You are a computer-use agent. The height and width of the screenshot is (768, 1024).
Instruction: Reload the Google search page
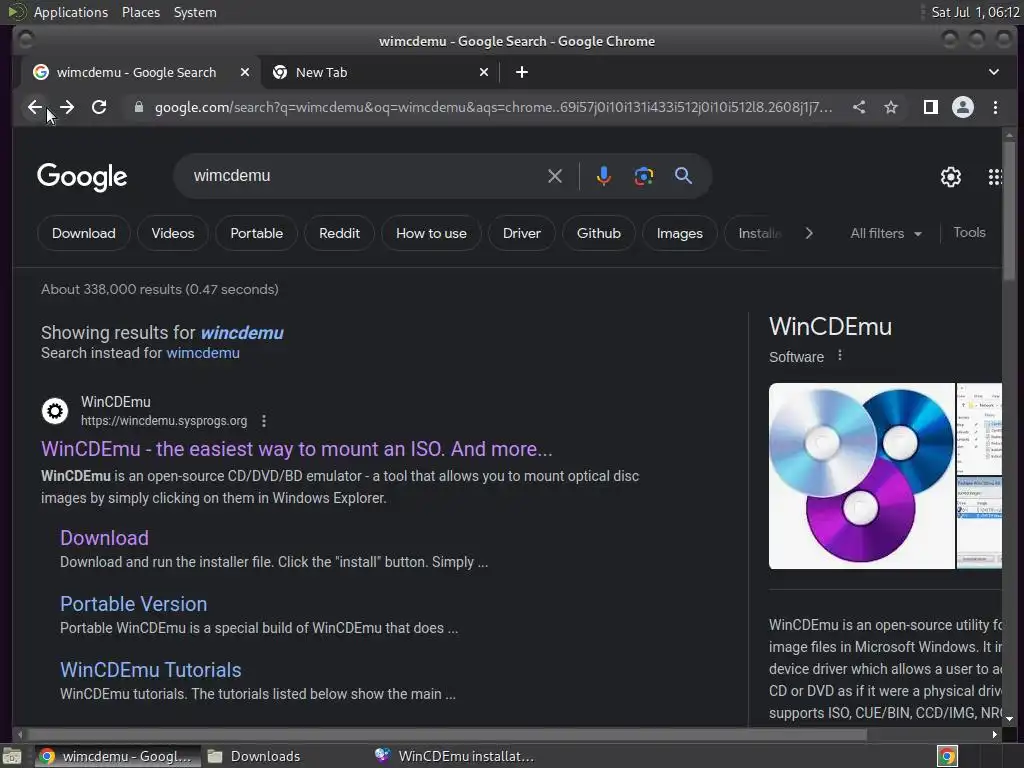pyautogui.click(x=99, y=107)
